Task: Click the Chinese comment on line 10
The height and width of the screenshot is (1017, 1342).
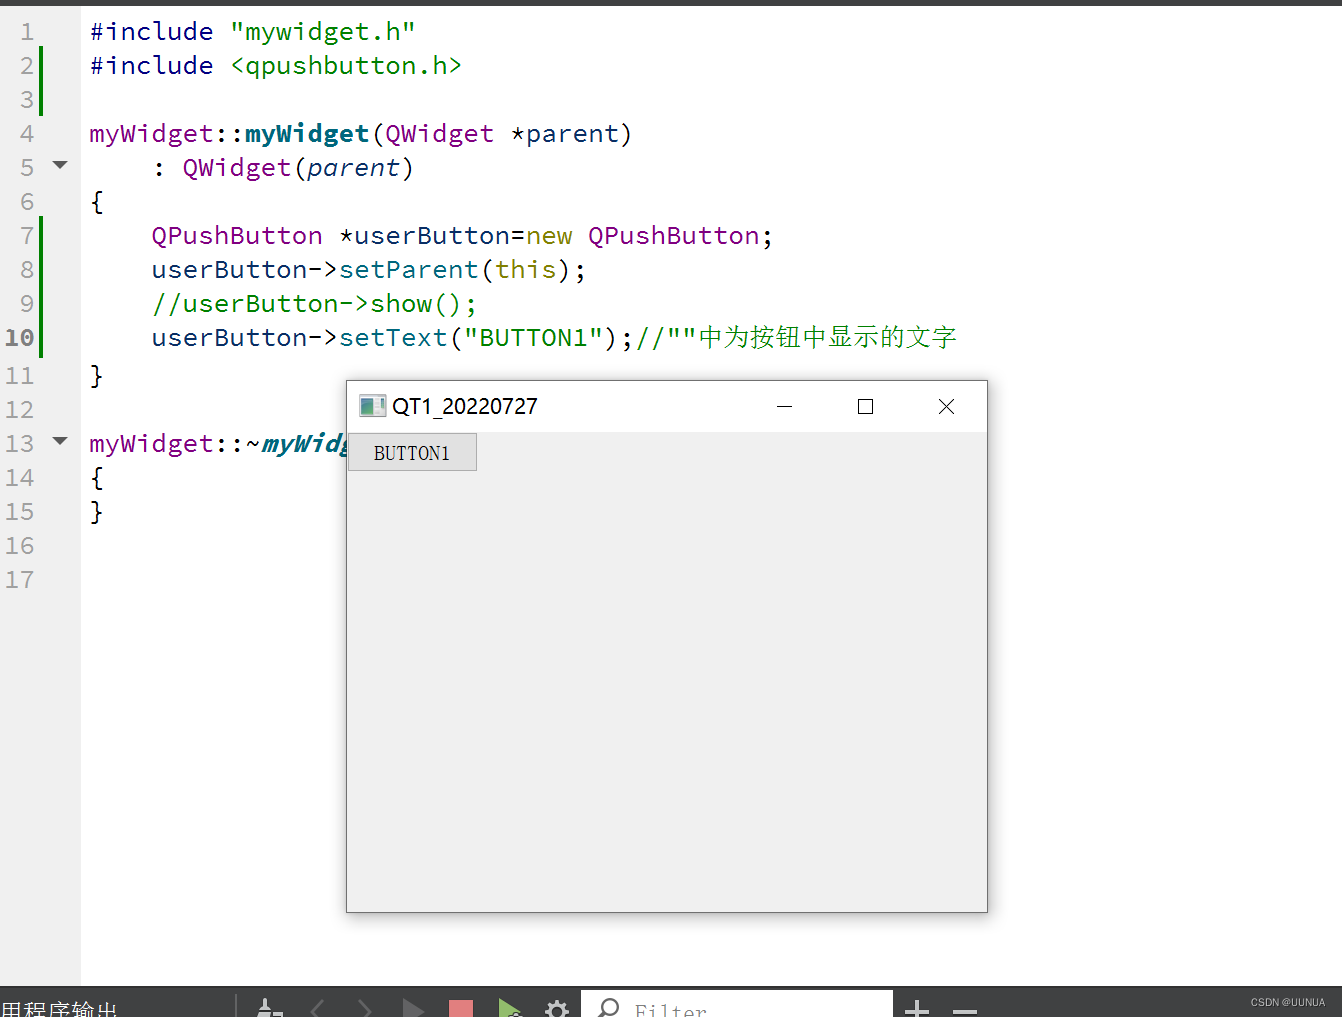Action: tap(797, 338)
